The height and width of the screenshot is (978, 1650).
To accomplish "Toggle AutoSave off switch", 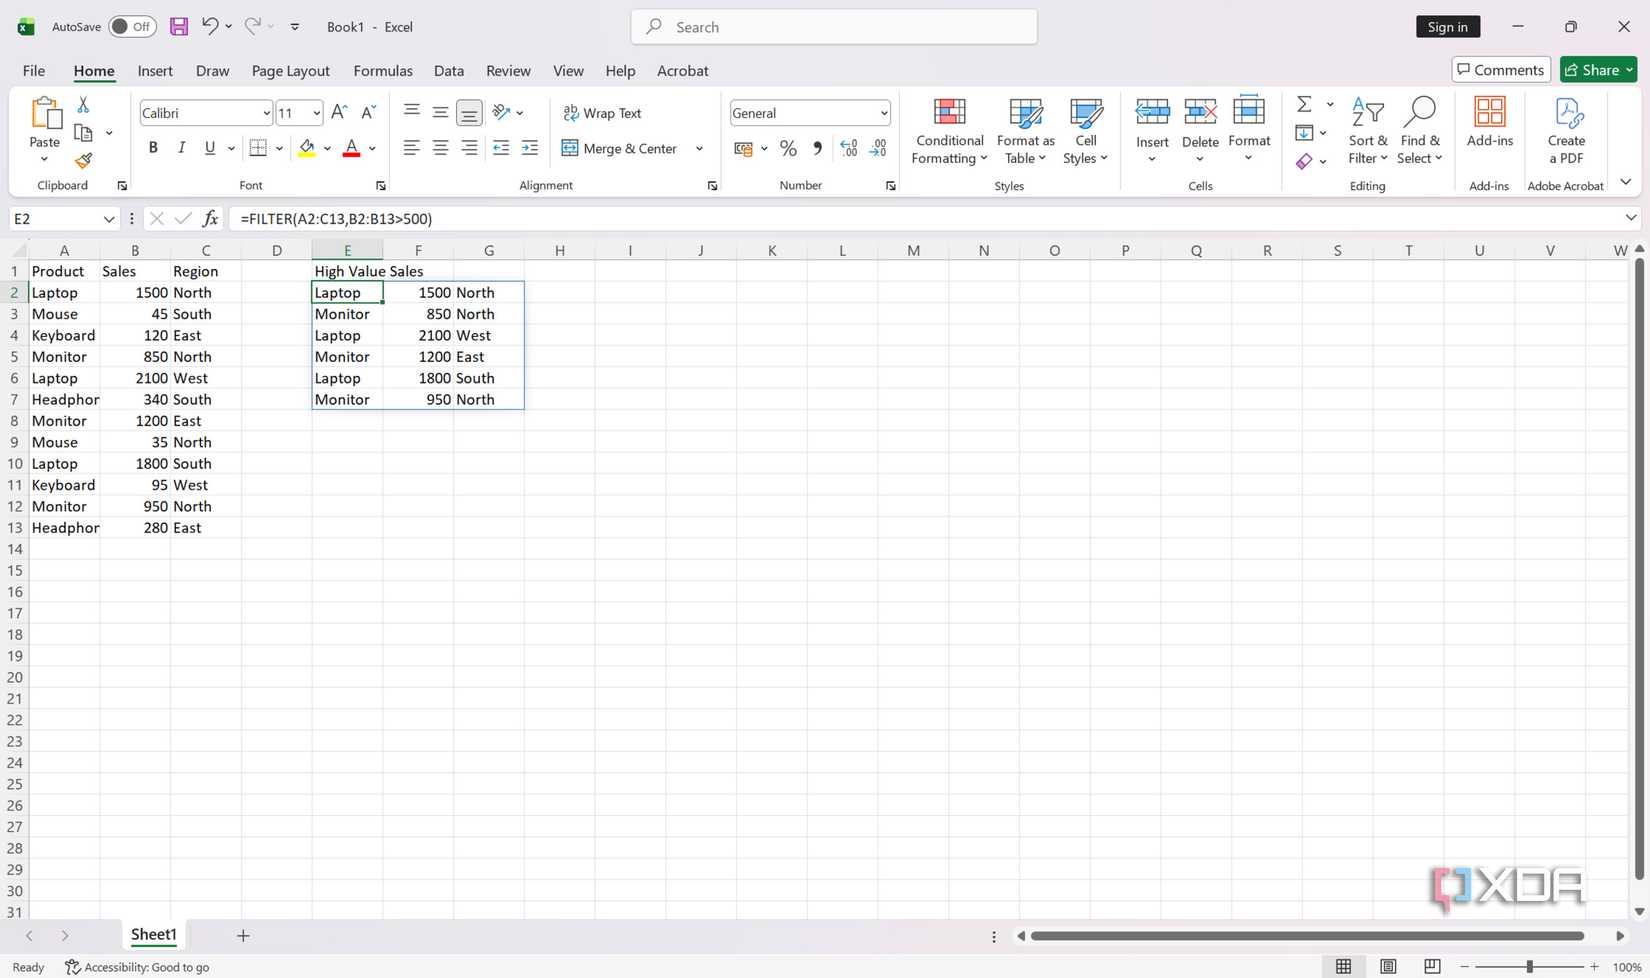I will 131,26.
